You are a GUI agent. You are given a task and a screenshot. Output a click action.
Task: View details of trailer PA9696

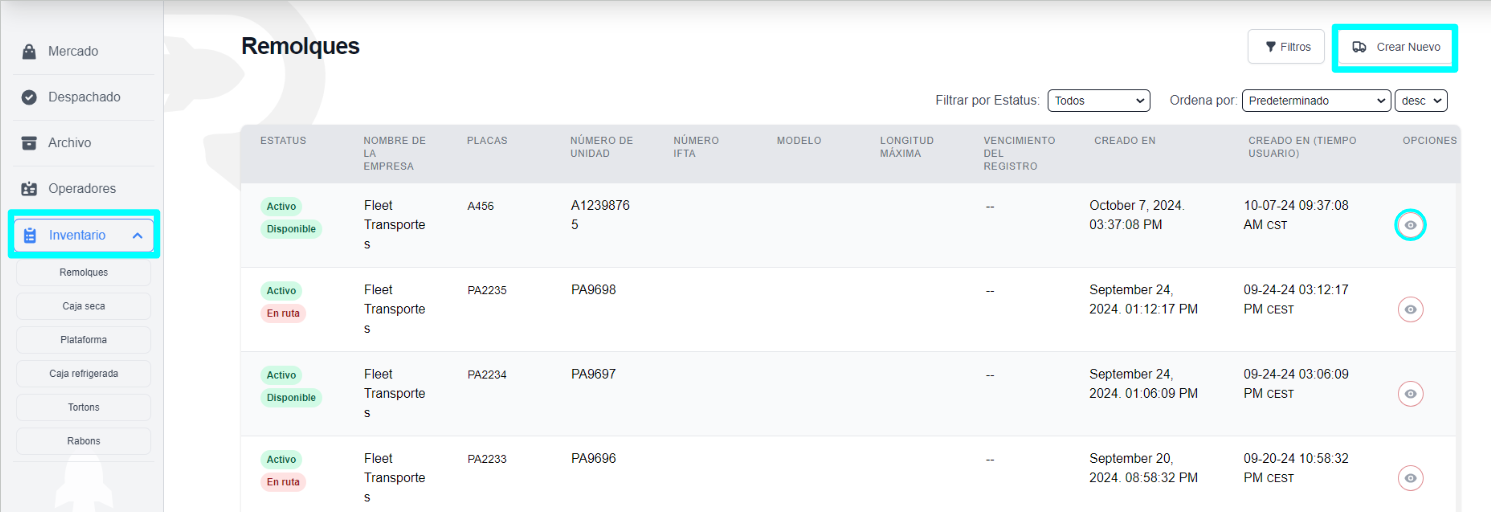[1410, 478]
